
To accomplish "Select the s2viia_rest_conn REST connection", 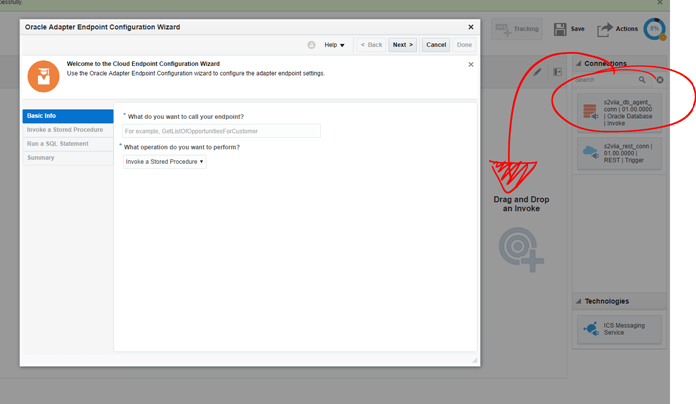I will pyautogui.click(x=618, y=153).
